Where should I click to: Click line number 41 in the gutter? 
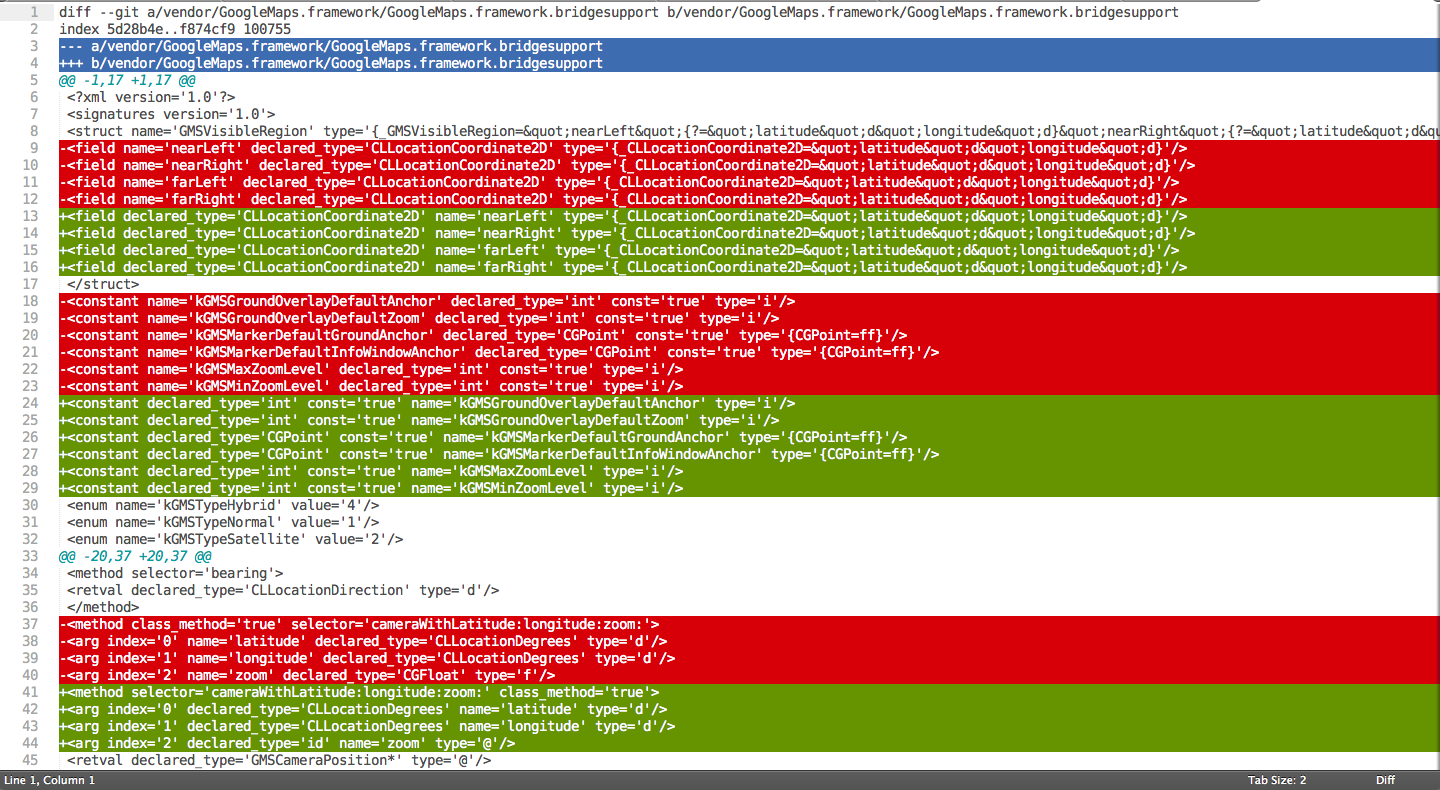pyautogui.click(x=30, y=693)
